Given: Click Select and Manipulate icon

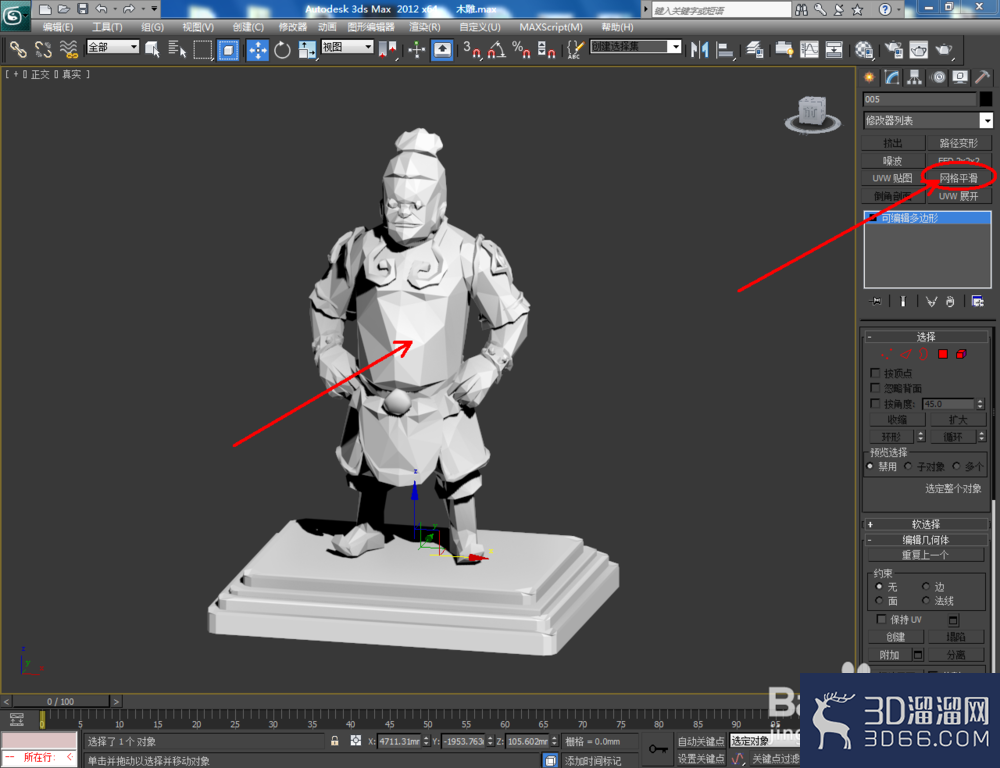Looking at the screenshot, I should (416, 49).
